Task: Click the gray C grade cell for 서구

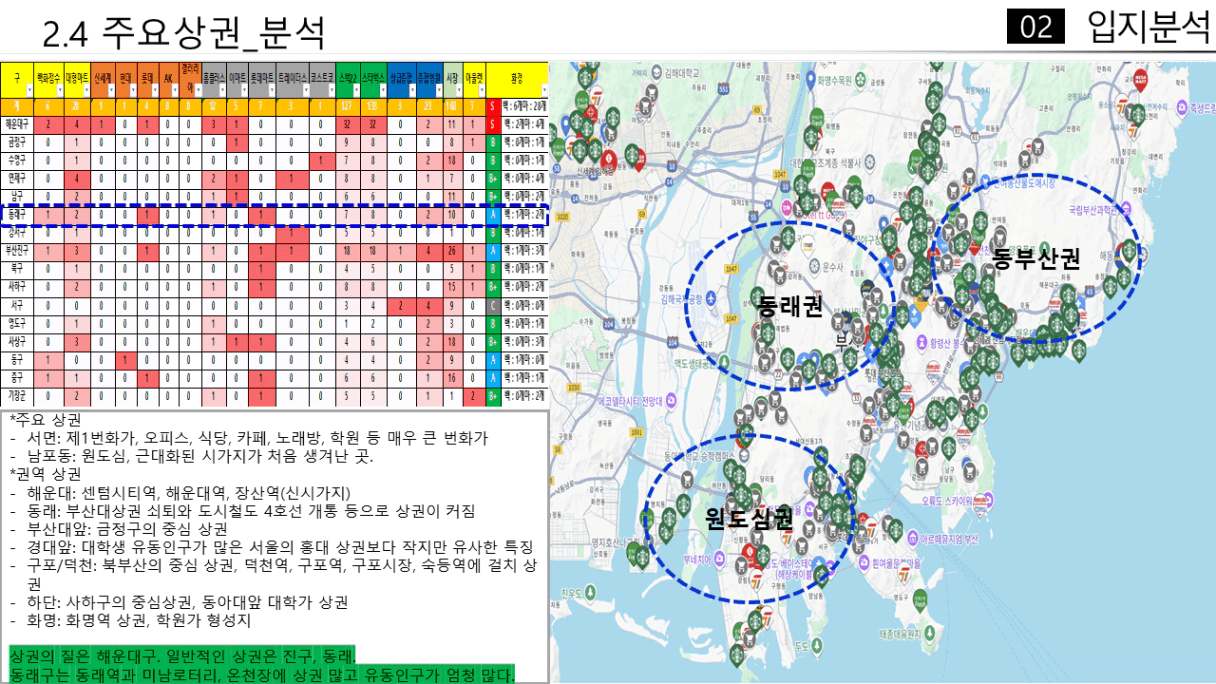Action: click(x=493, y=305)
